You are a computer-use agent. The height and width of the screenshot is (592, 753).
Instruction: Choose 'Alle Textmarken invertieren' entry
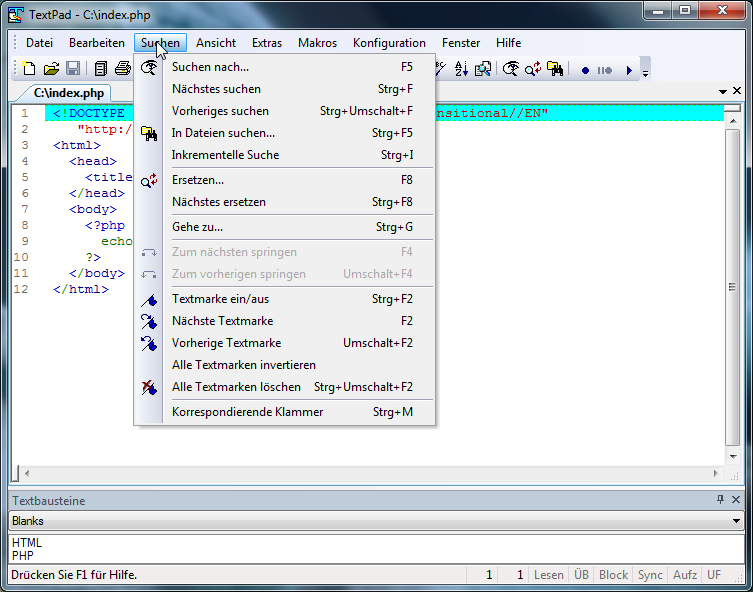(284, 365)
